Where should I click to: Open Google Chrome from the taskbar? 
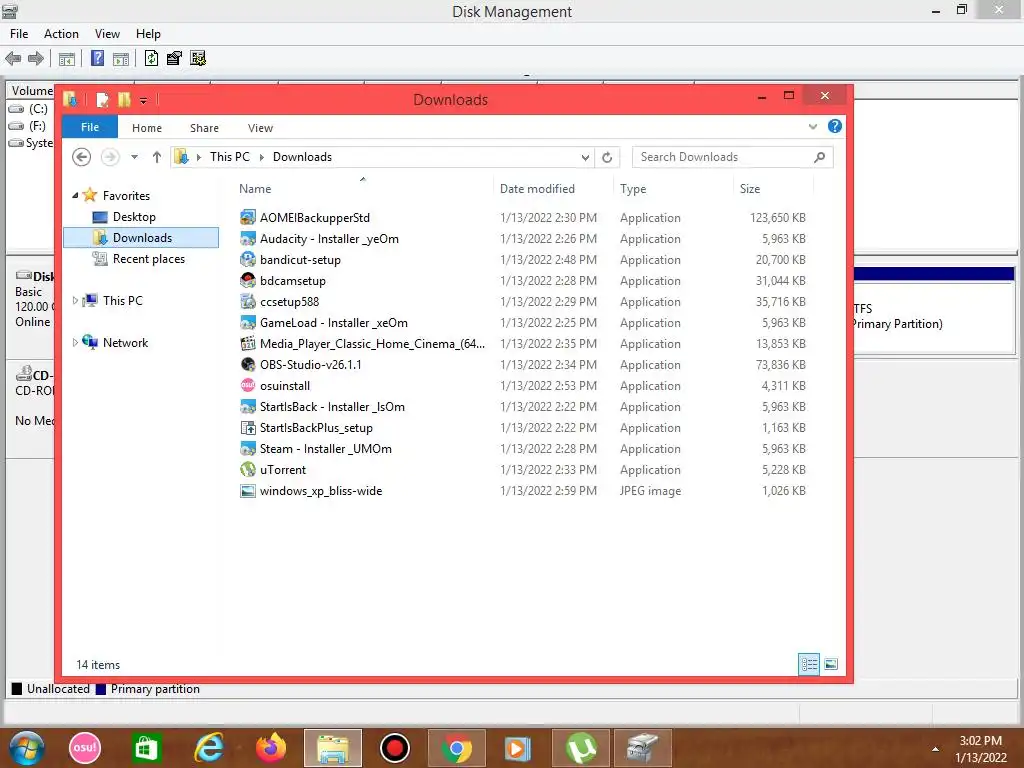tap(456, 748)
